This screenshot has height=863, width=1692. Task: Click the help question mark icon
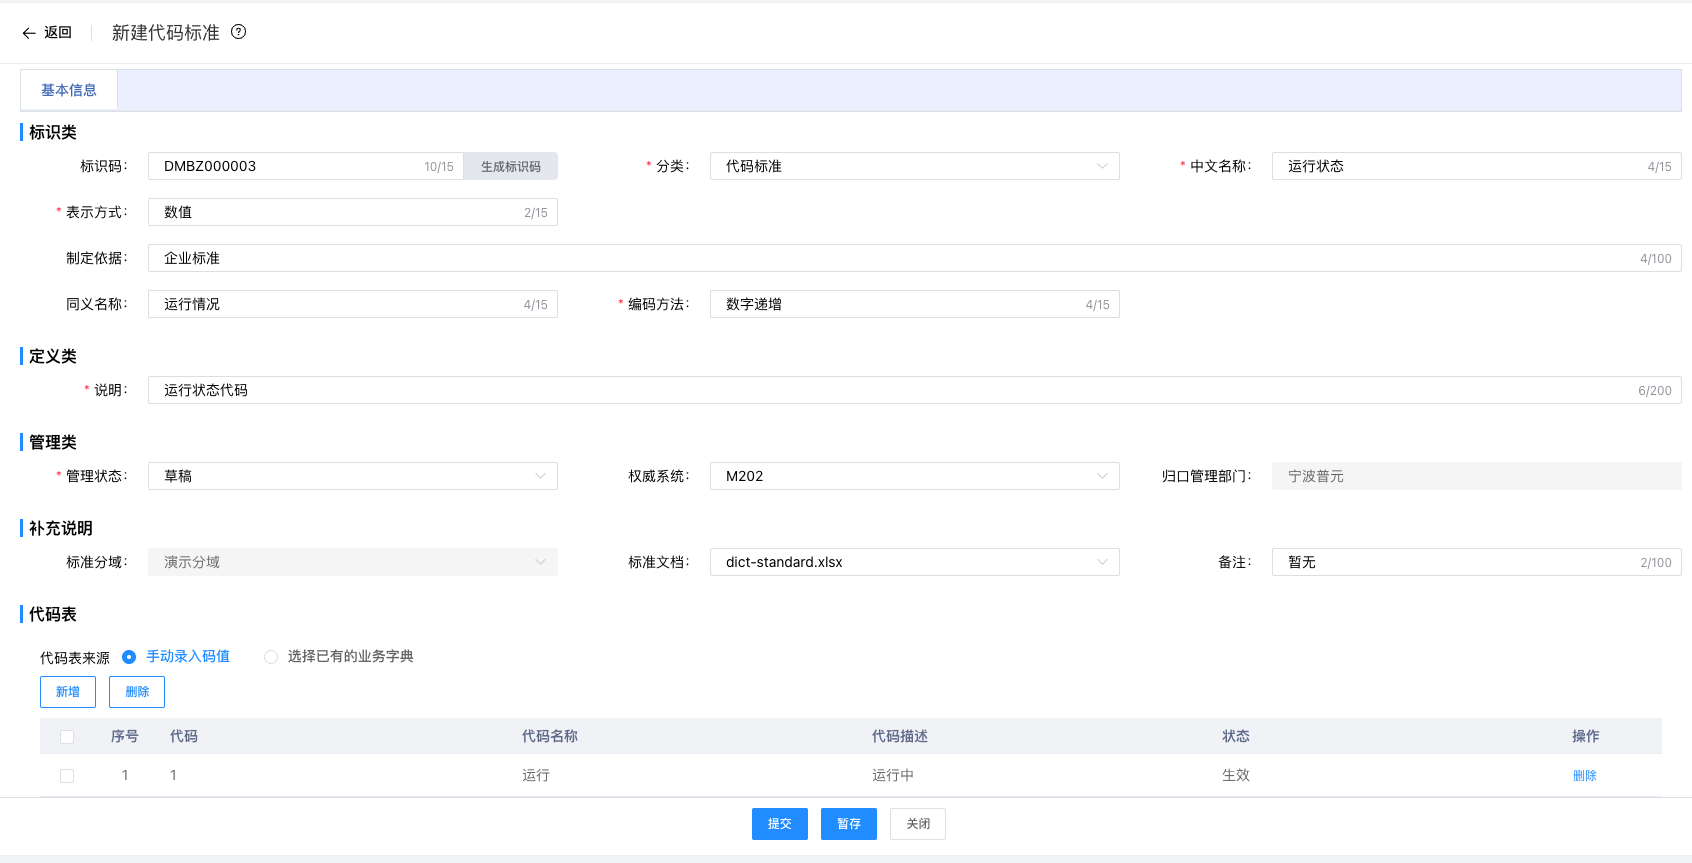coord(238,32)
